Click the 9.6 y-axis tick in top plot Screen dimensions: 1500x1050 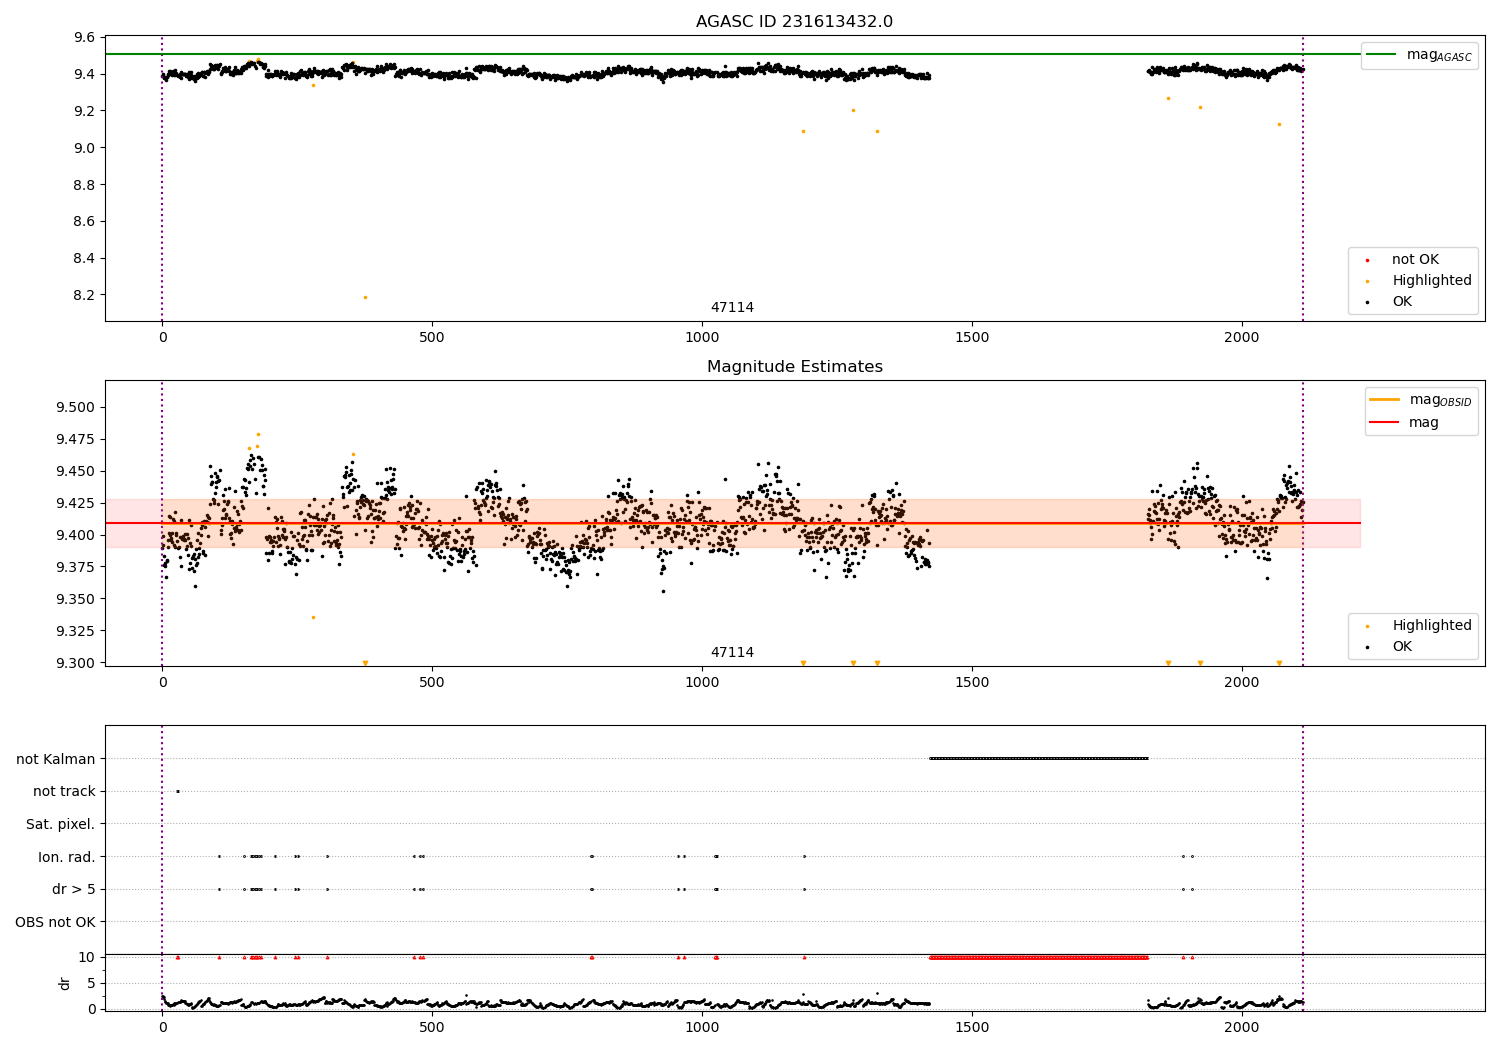point(85,38)
